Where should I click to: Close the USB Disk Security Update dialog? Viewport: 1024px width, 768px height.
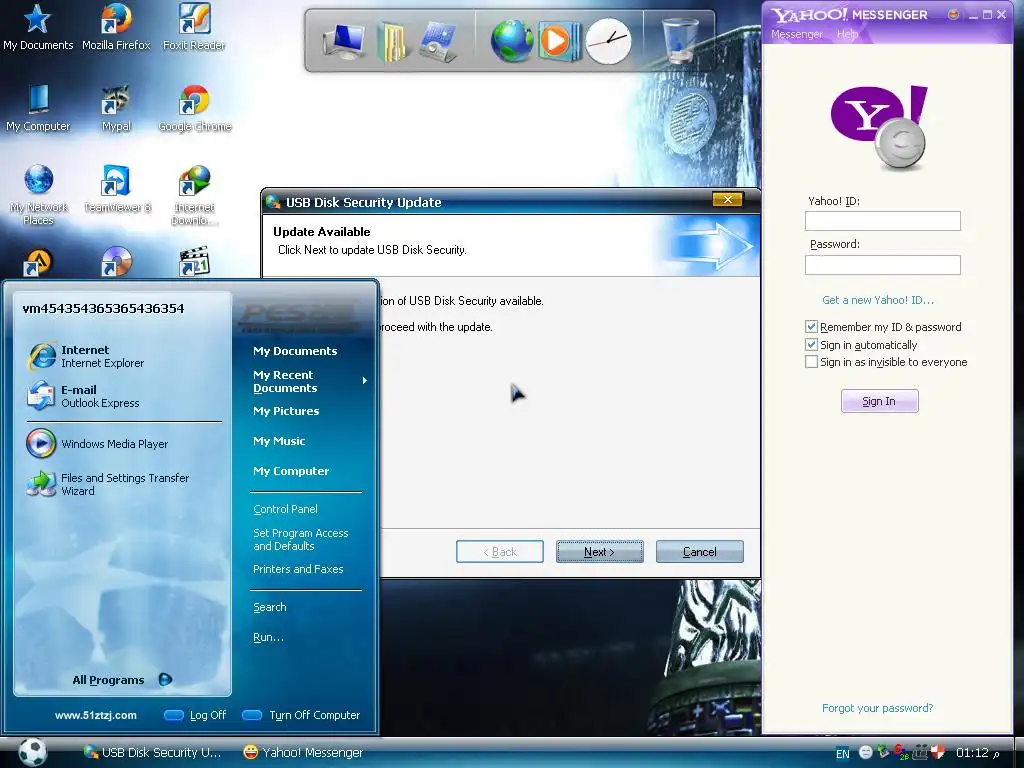[728, 200]
